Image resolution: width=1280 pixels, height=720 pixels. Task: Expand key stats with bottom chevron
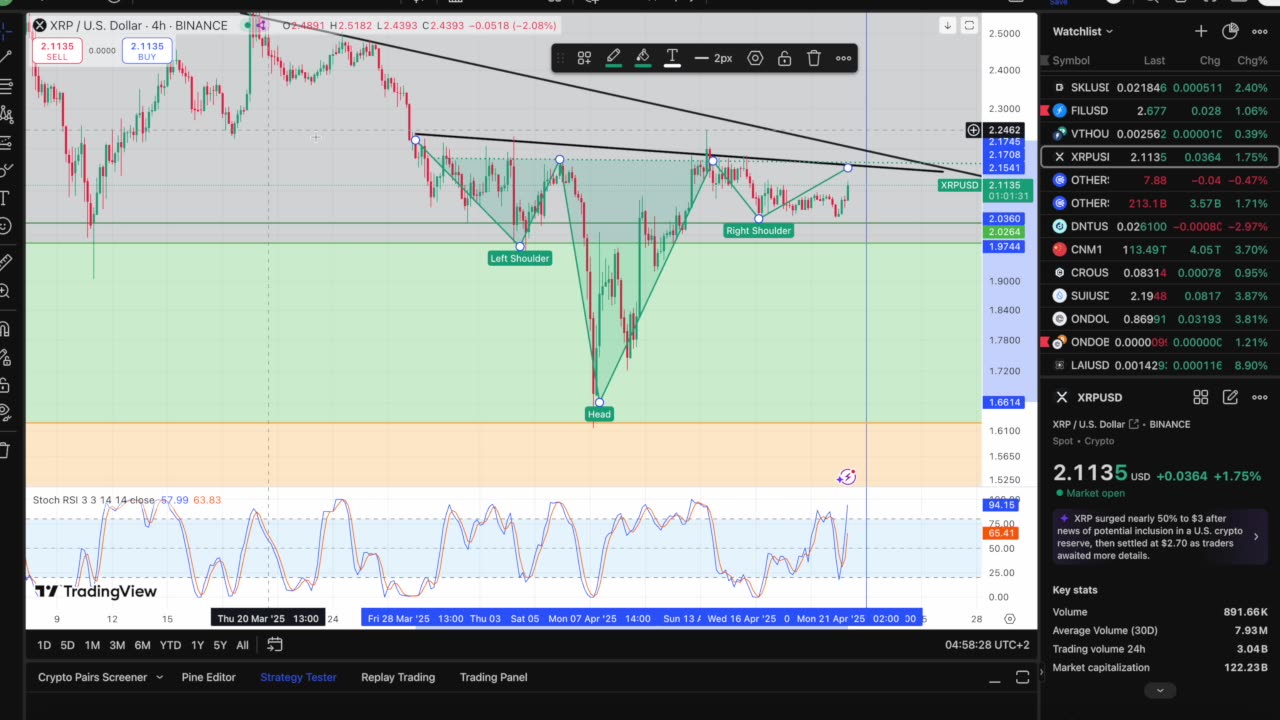click(x=1160, y=690)
